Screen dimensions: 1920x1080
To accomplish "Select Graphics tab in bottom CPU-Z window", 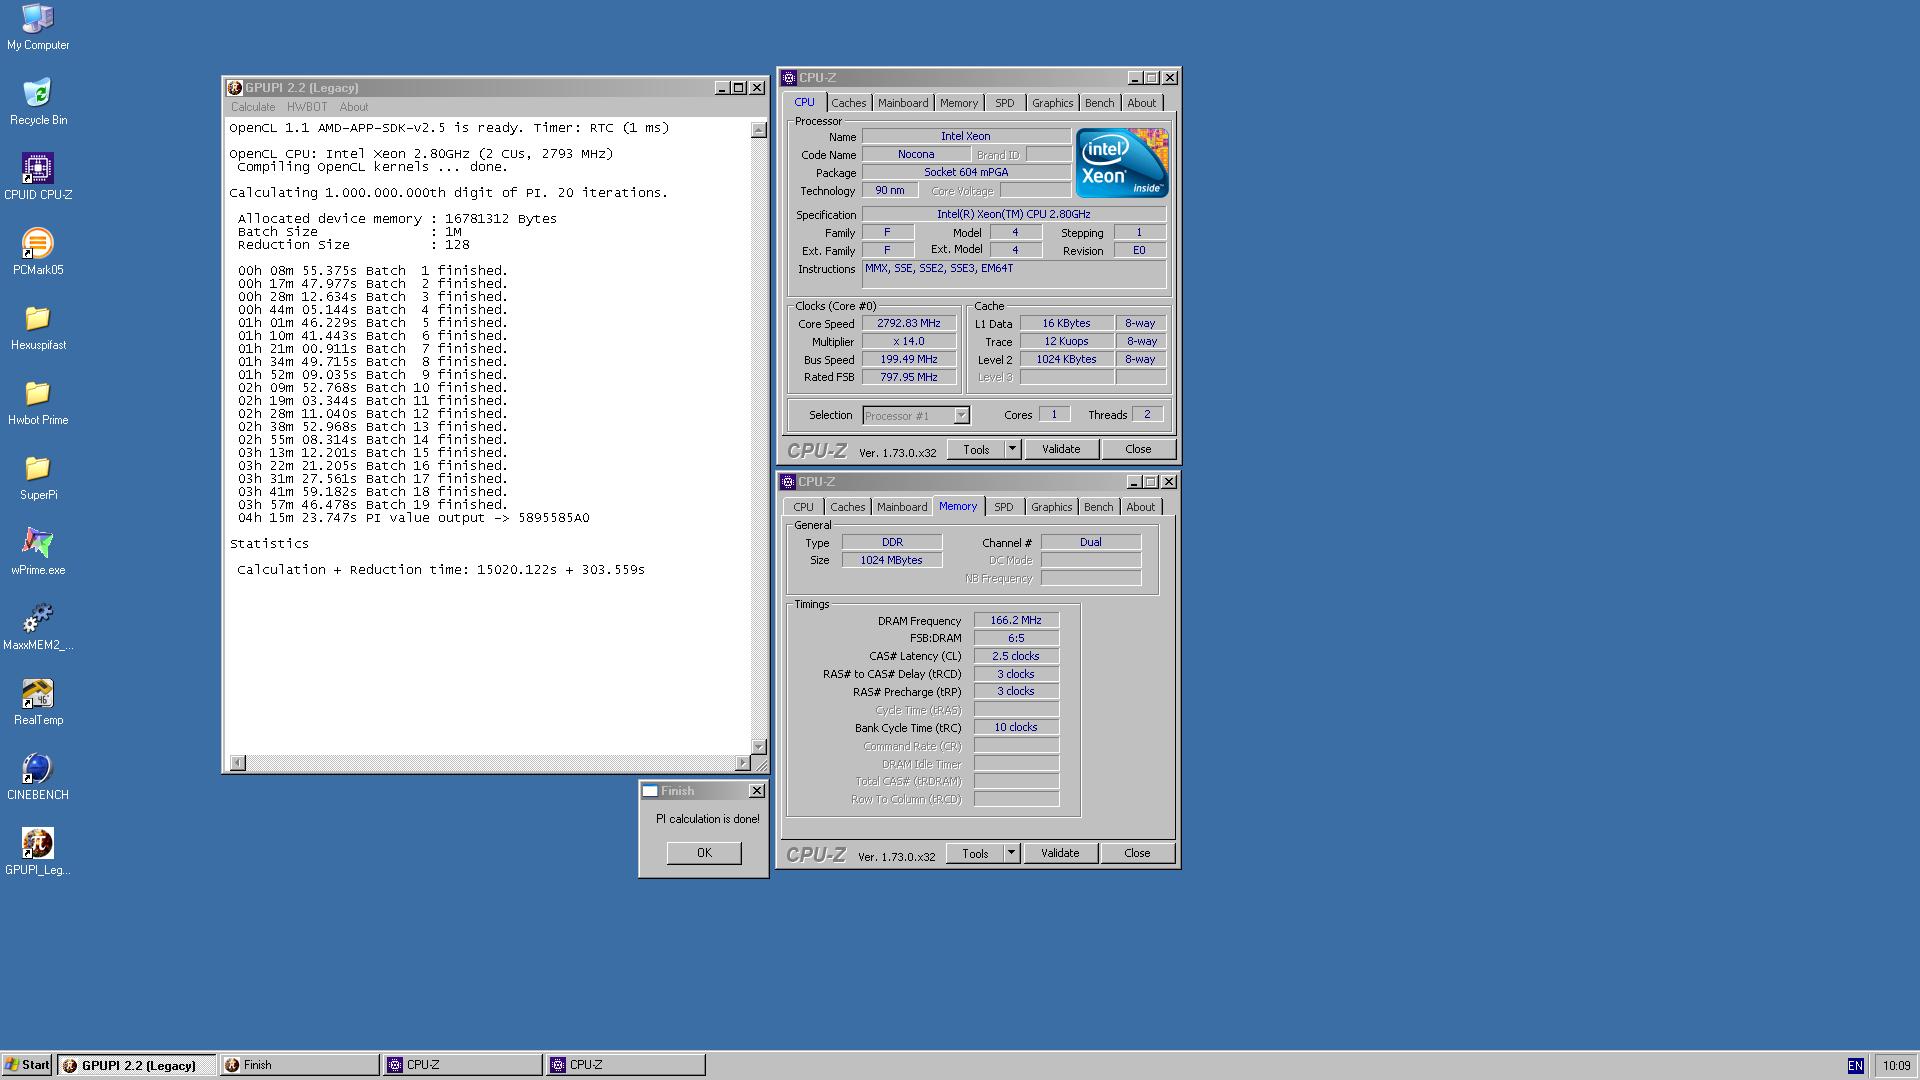I will pyautogui.click(x=1051, y=507).
